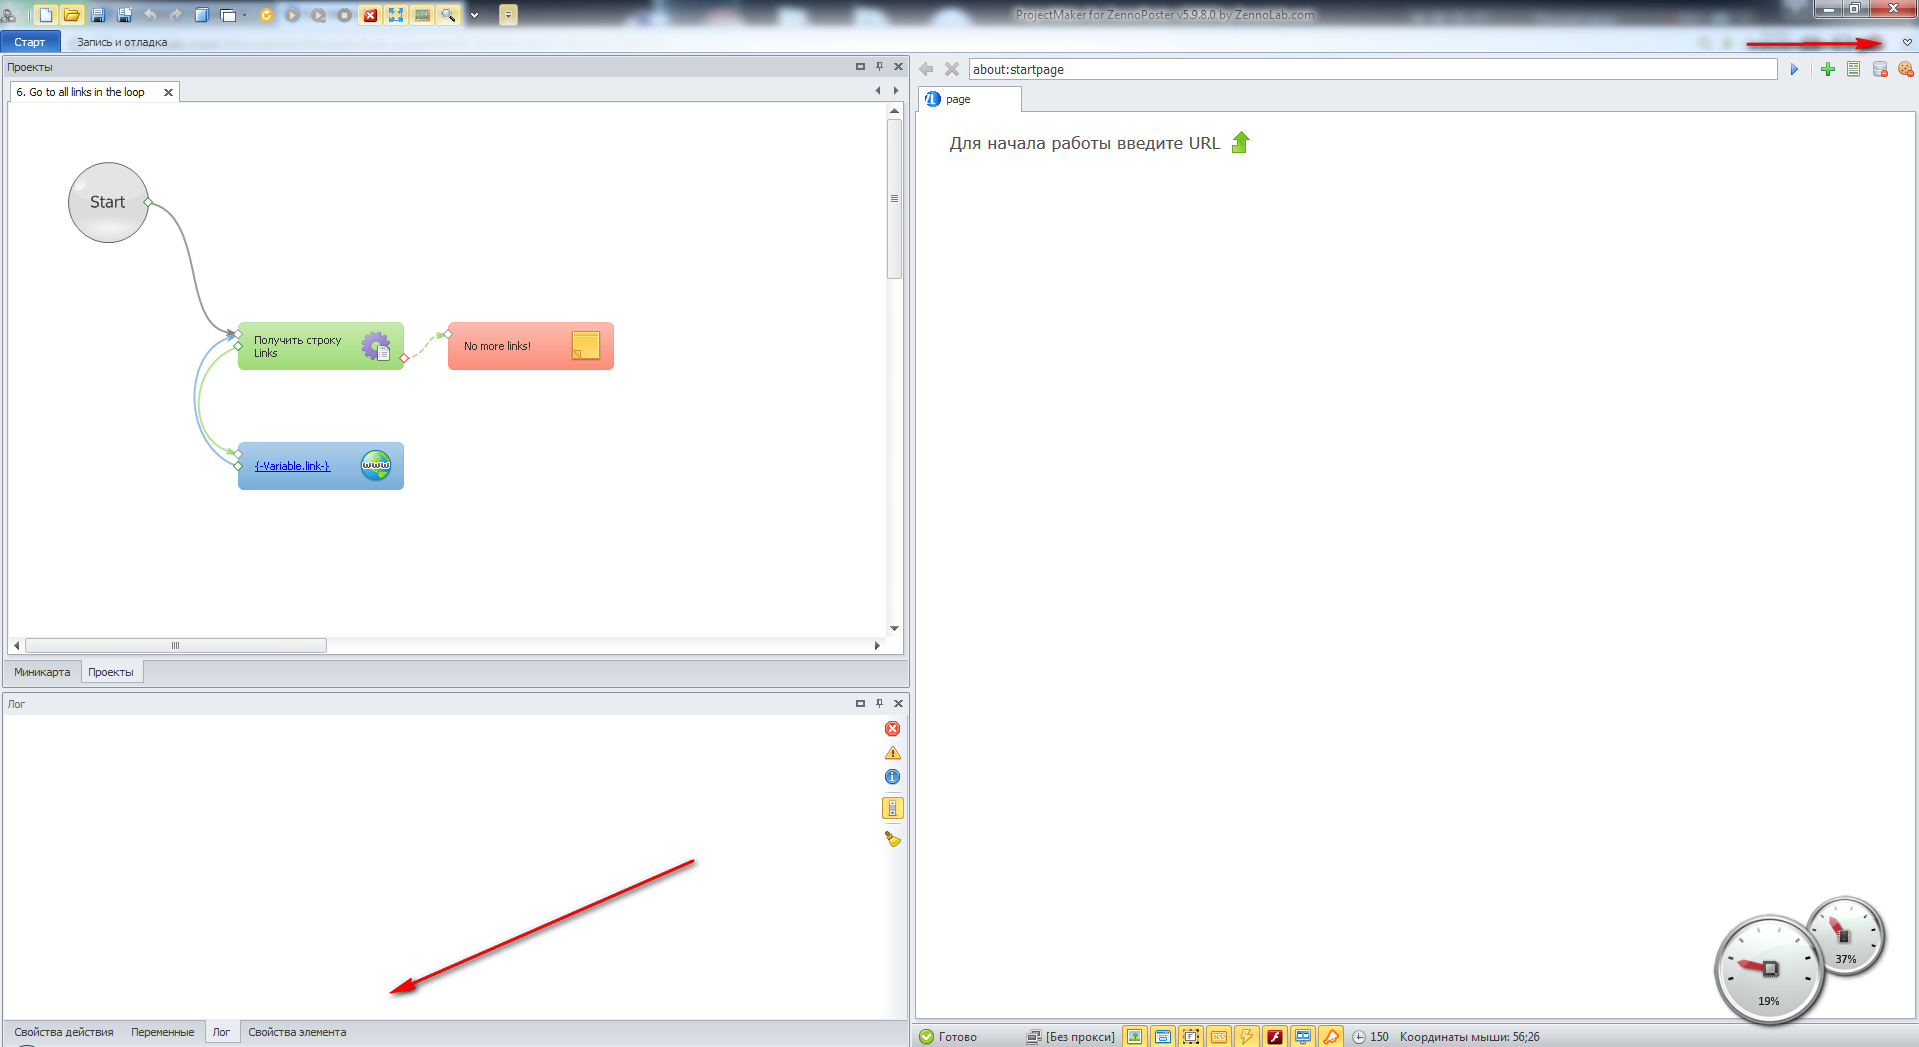The image size is (1919, 1047).
Task: Select the 'page' browser tab
Action: tap(968, 99)
